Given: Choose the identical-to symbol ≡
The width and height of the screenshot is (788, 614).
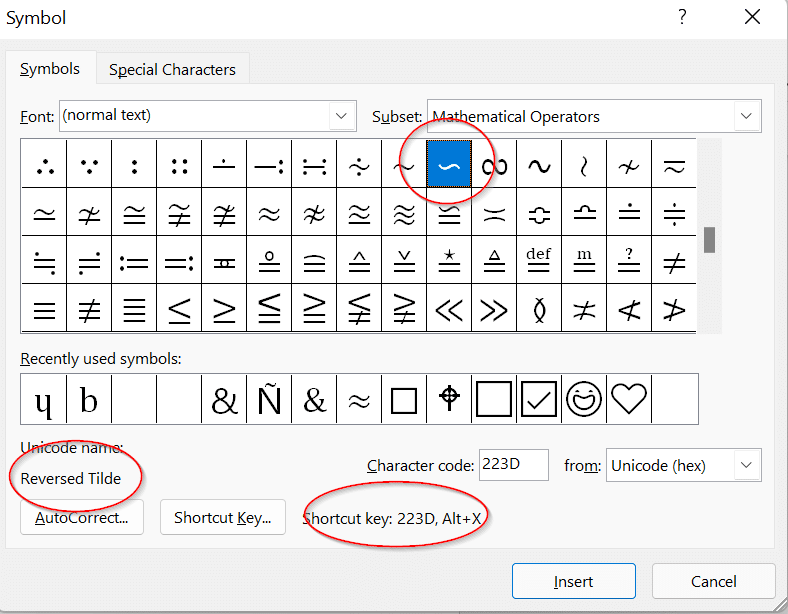Looking at the screenshot, I should coord(44,310).
